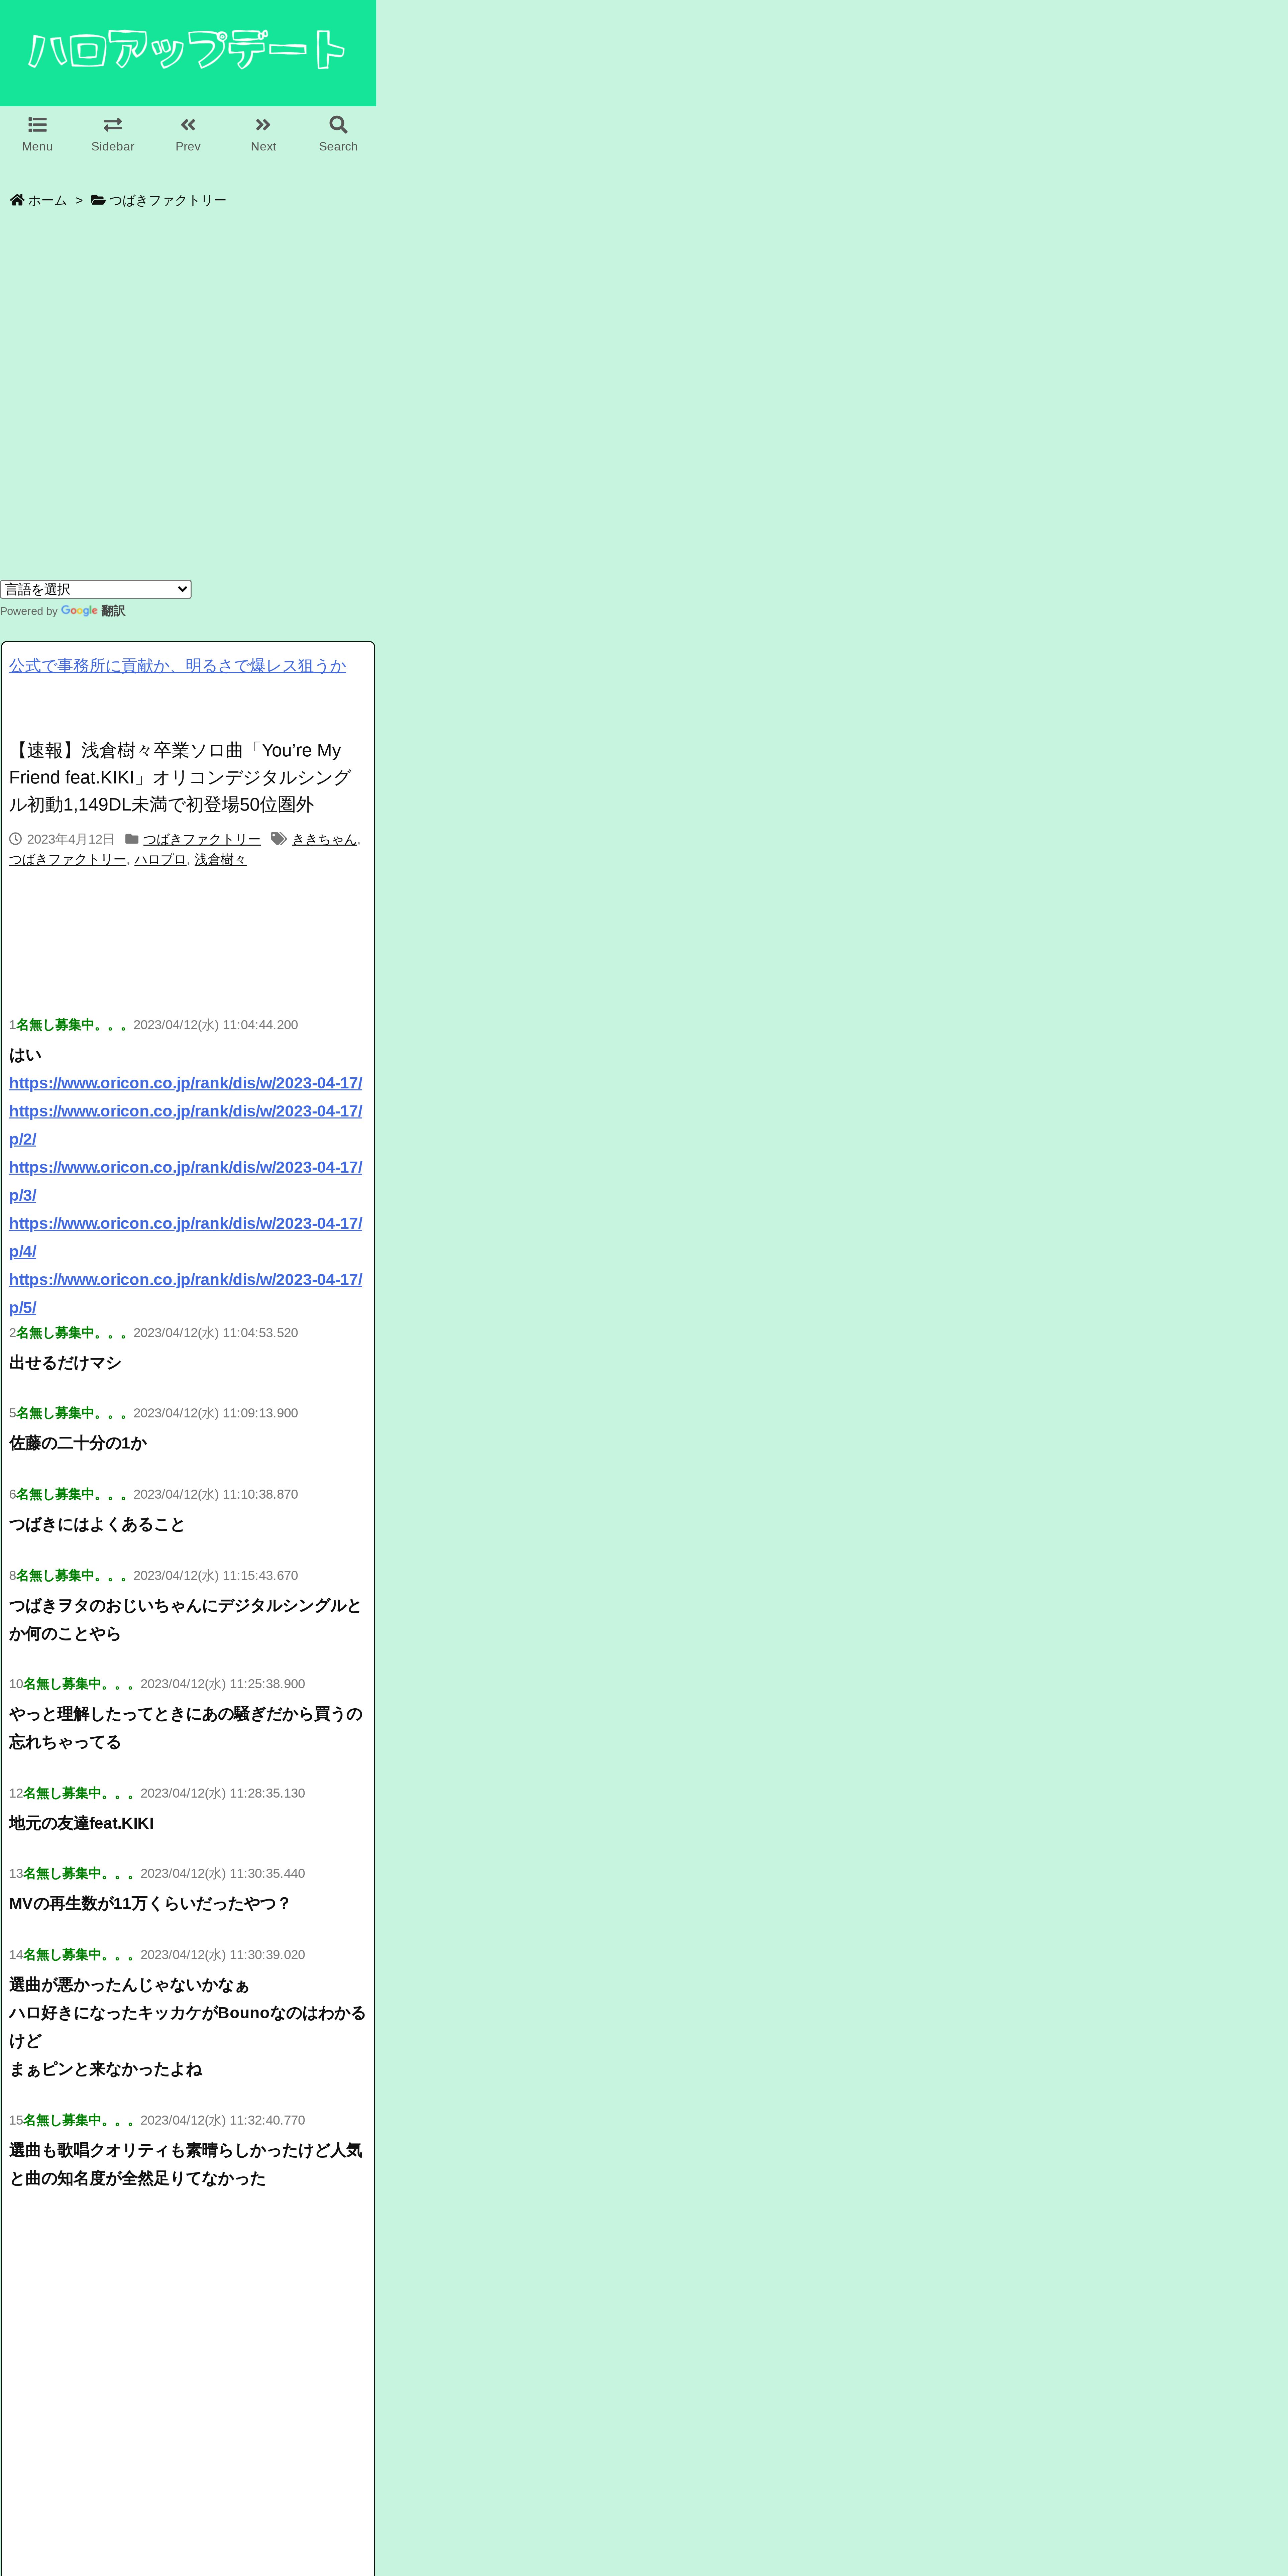
Task: Click post date 2023年4月12日
Action: [x=71, y=839]
